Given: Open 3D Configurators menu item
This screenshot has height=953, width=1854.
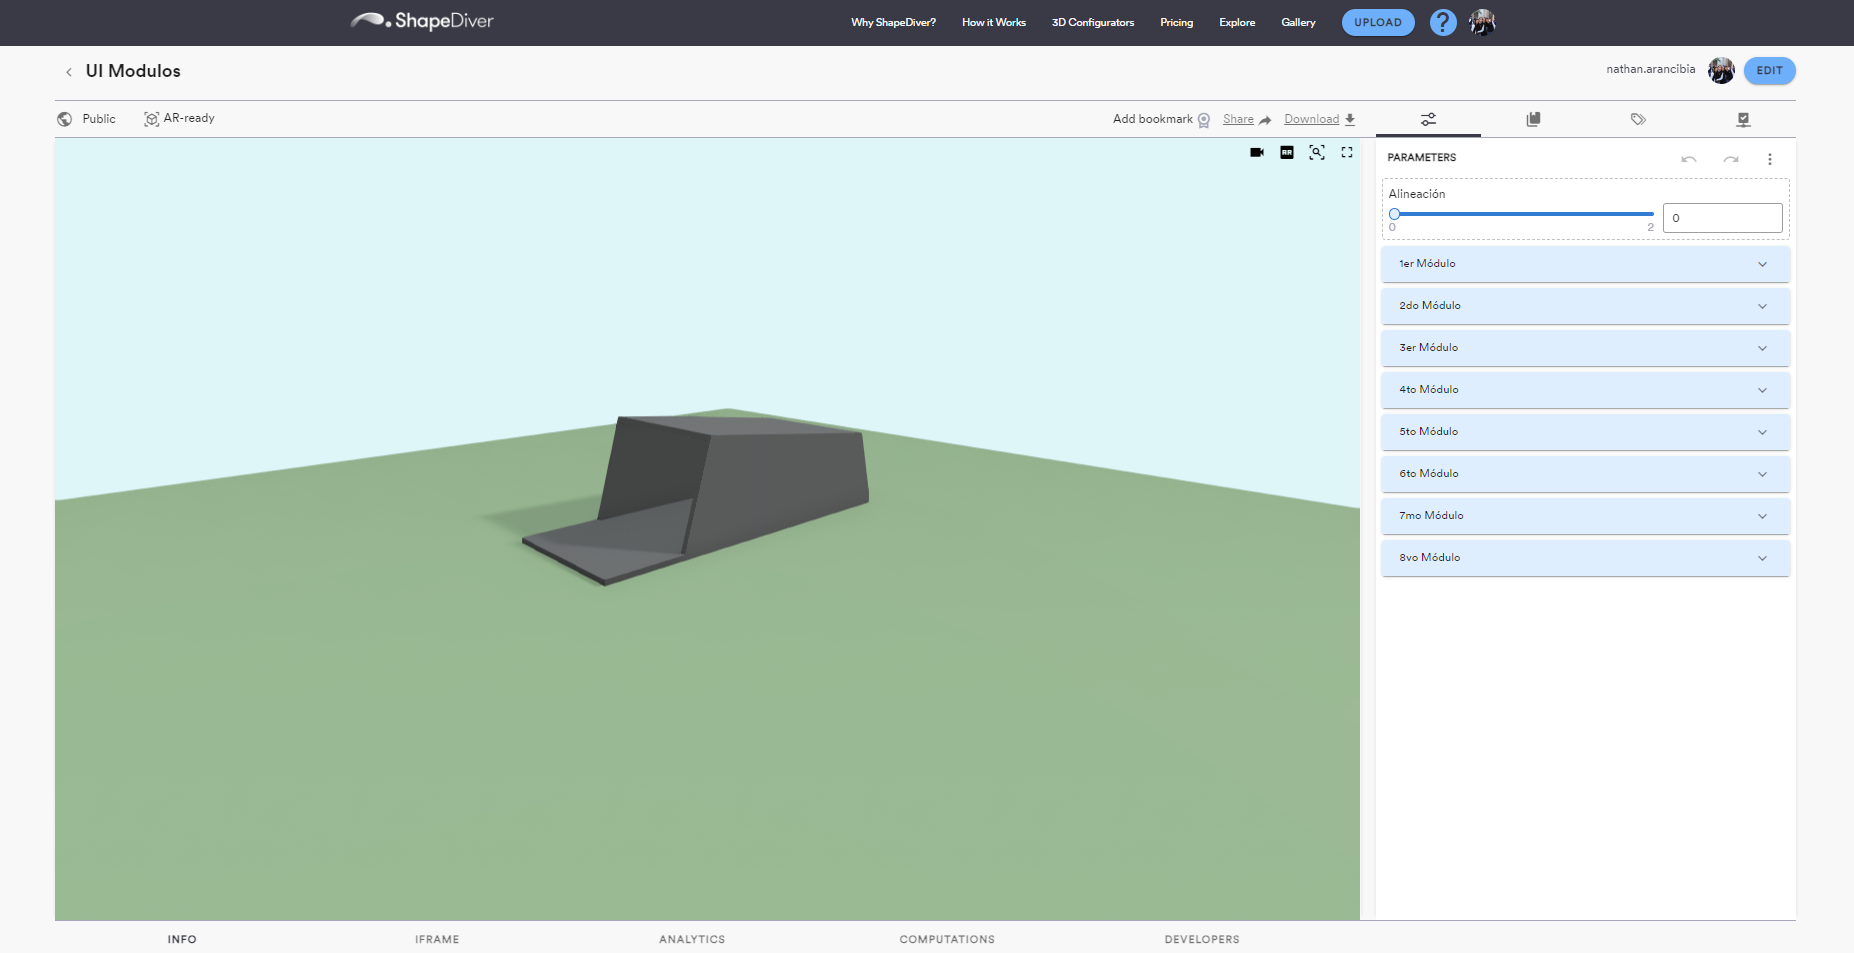Looking at the screenshot, I should pos(1093,22).
